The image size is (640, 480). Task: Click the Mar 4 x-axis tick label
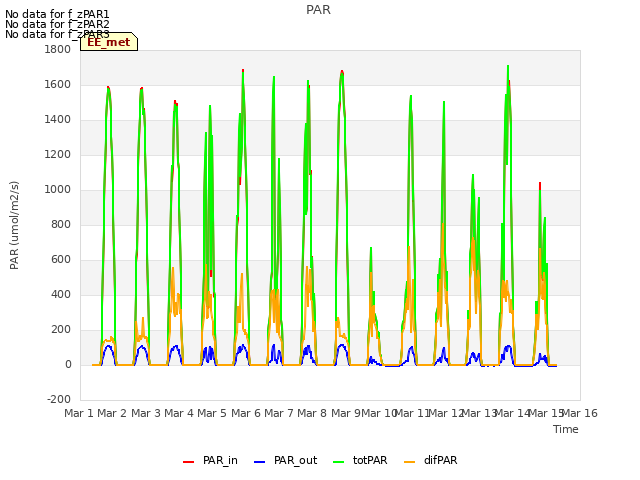point(179,413)
